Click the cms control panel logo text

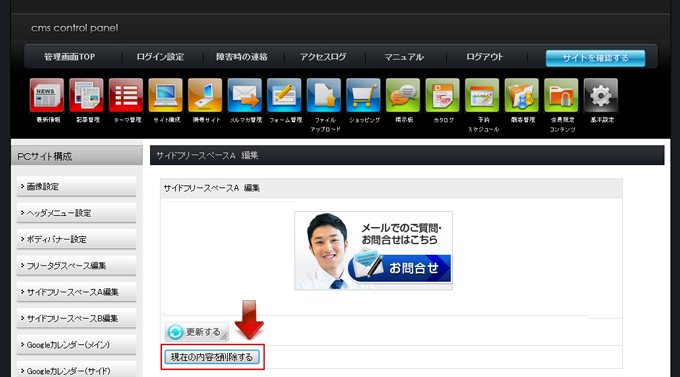tap(75, 28)
